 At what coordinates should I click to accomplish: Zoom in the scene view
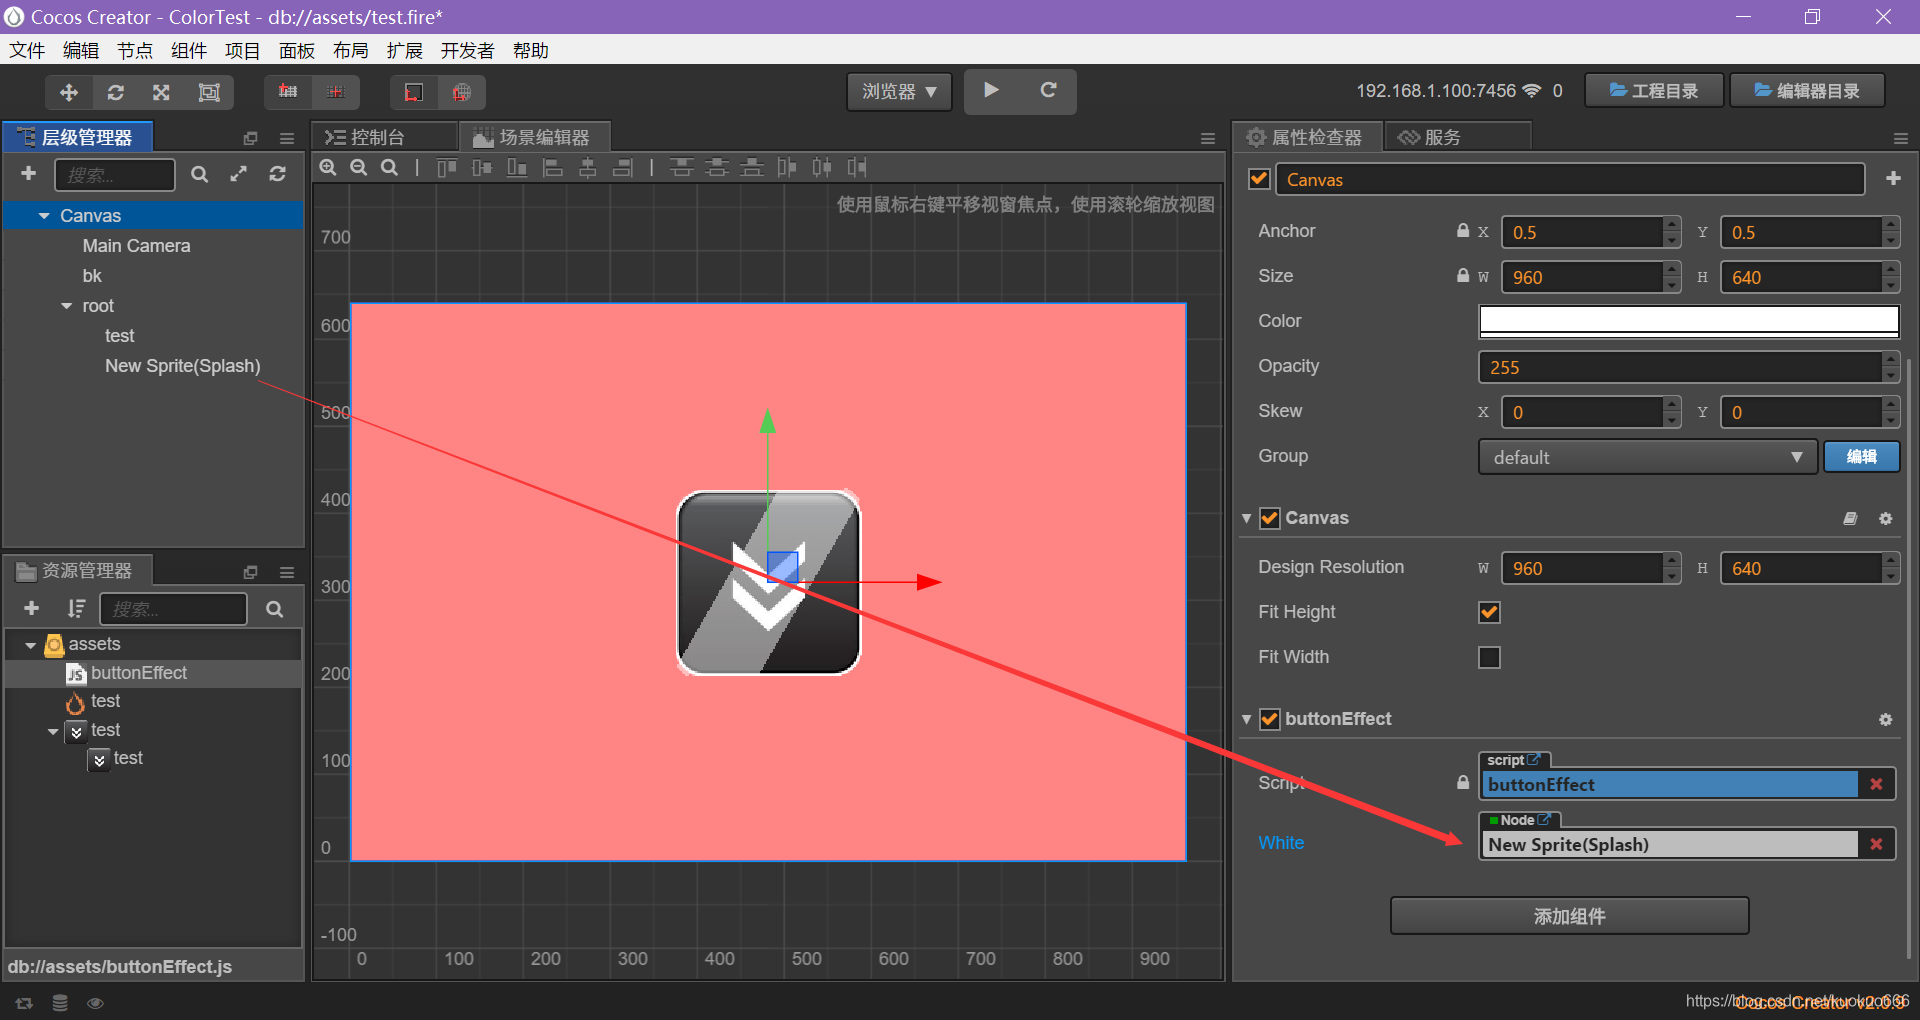pos(328,167)
